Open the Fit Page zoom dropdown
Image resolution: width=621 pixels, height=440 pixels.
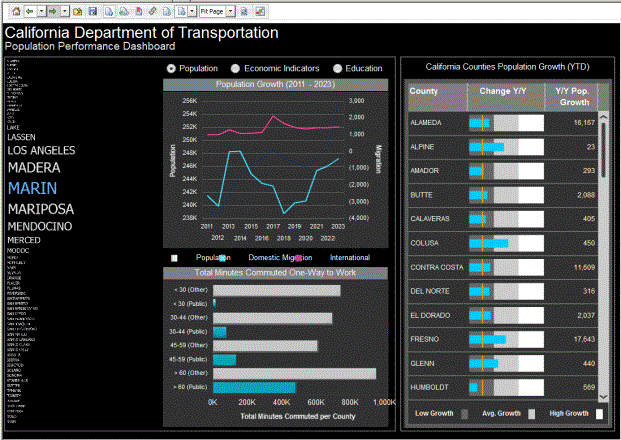tap(230, 10)
